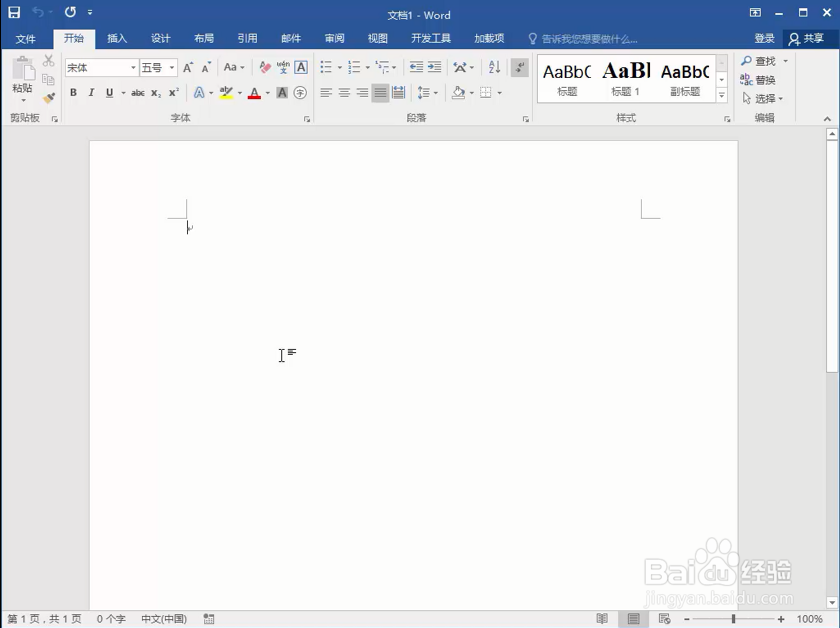Click the macro recording icon in status bar
The width and height of the screenshot is (840, 628).
(x=209, y=619)
